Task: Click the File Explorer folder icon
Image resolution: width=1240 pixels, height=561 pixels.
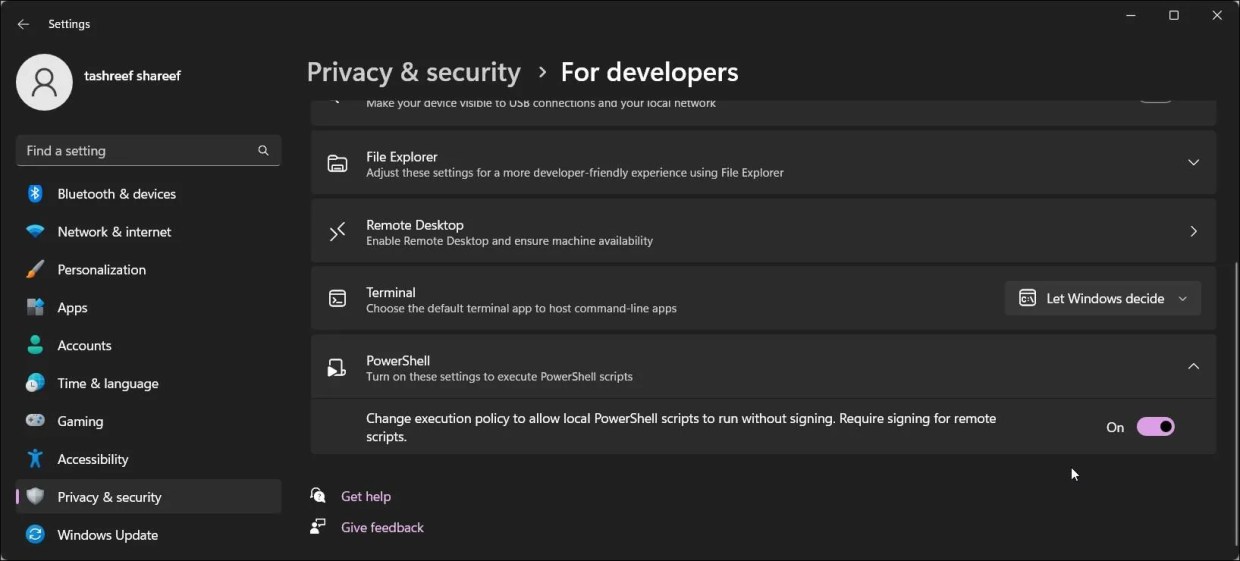Action: [x=338, y=164]
